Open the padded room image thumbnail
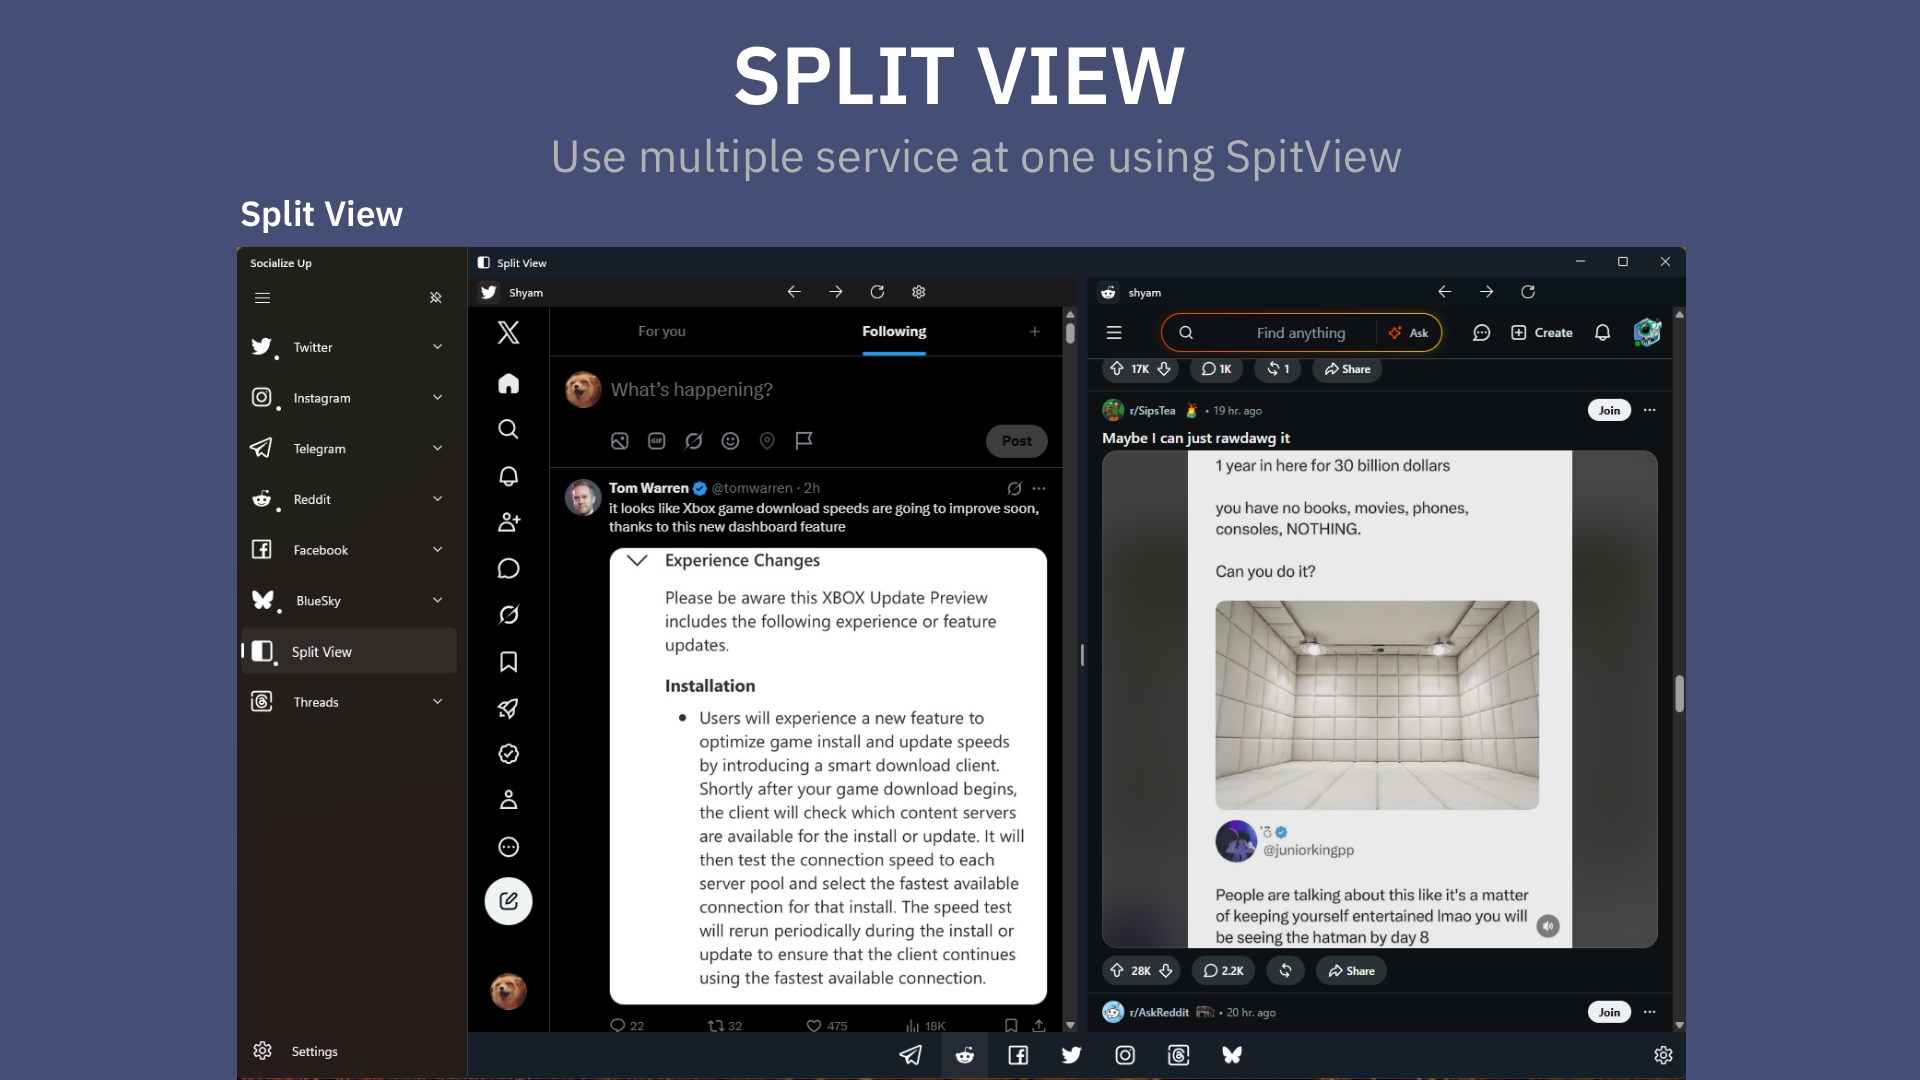 pos(1377,705)
